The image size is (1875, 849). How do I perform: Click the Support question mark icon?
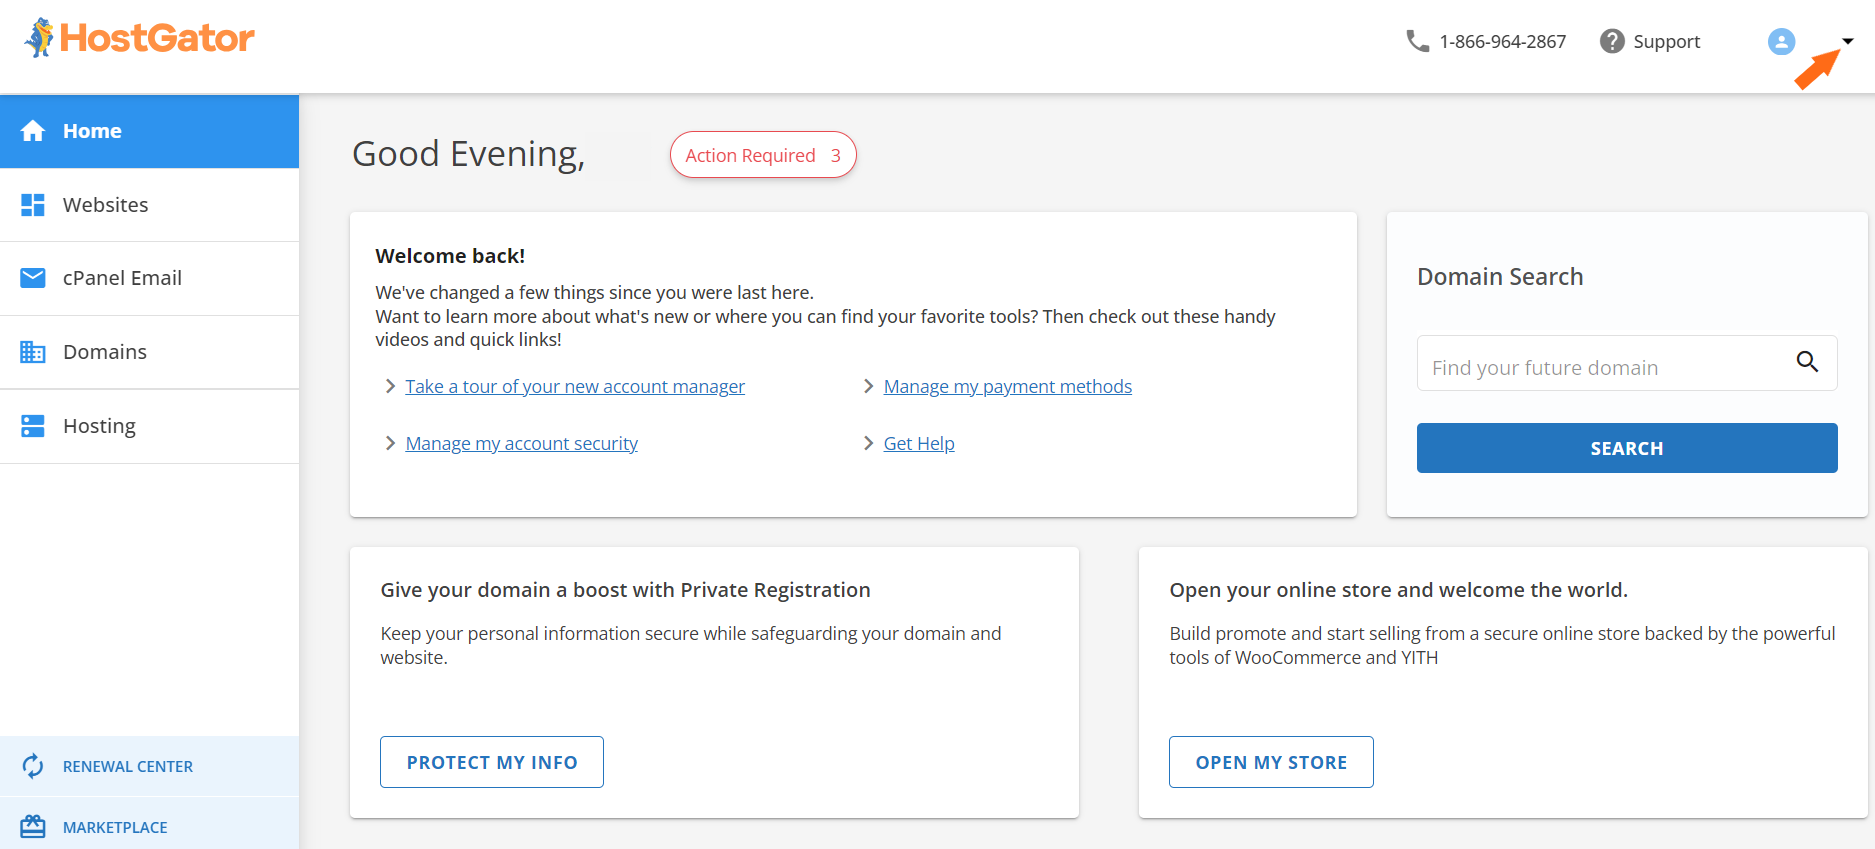pos(1611,41)
